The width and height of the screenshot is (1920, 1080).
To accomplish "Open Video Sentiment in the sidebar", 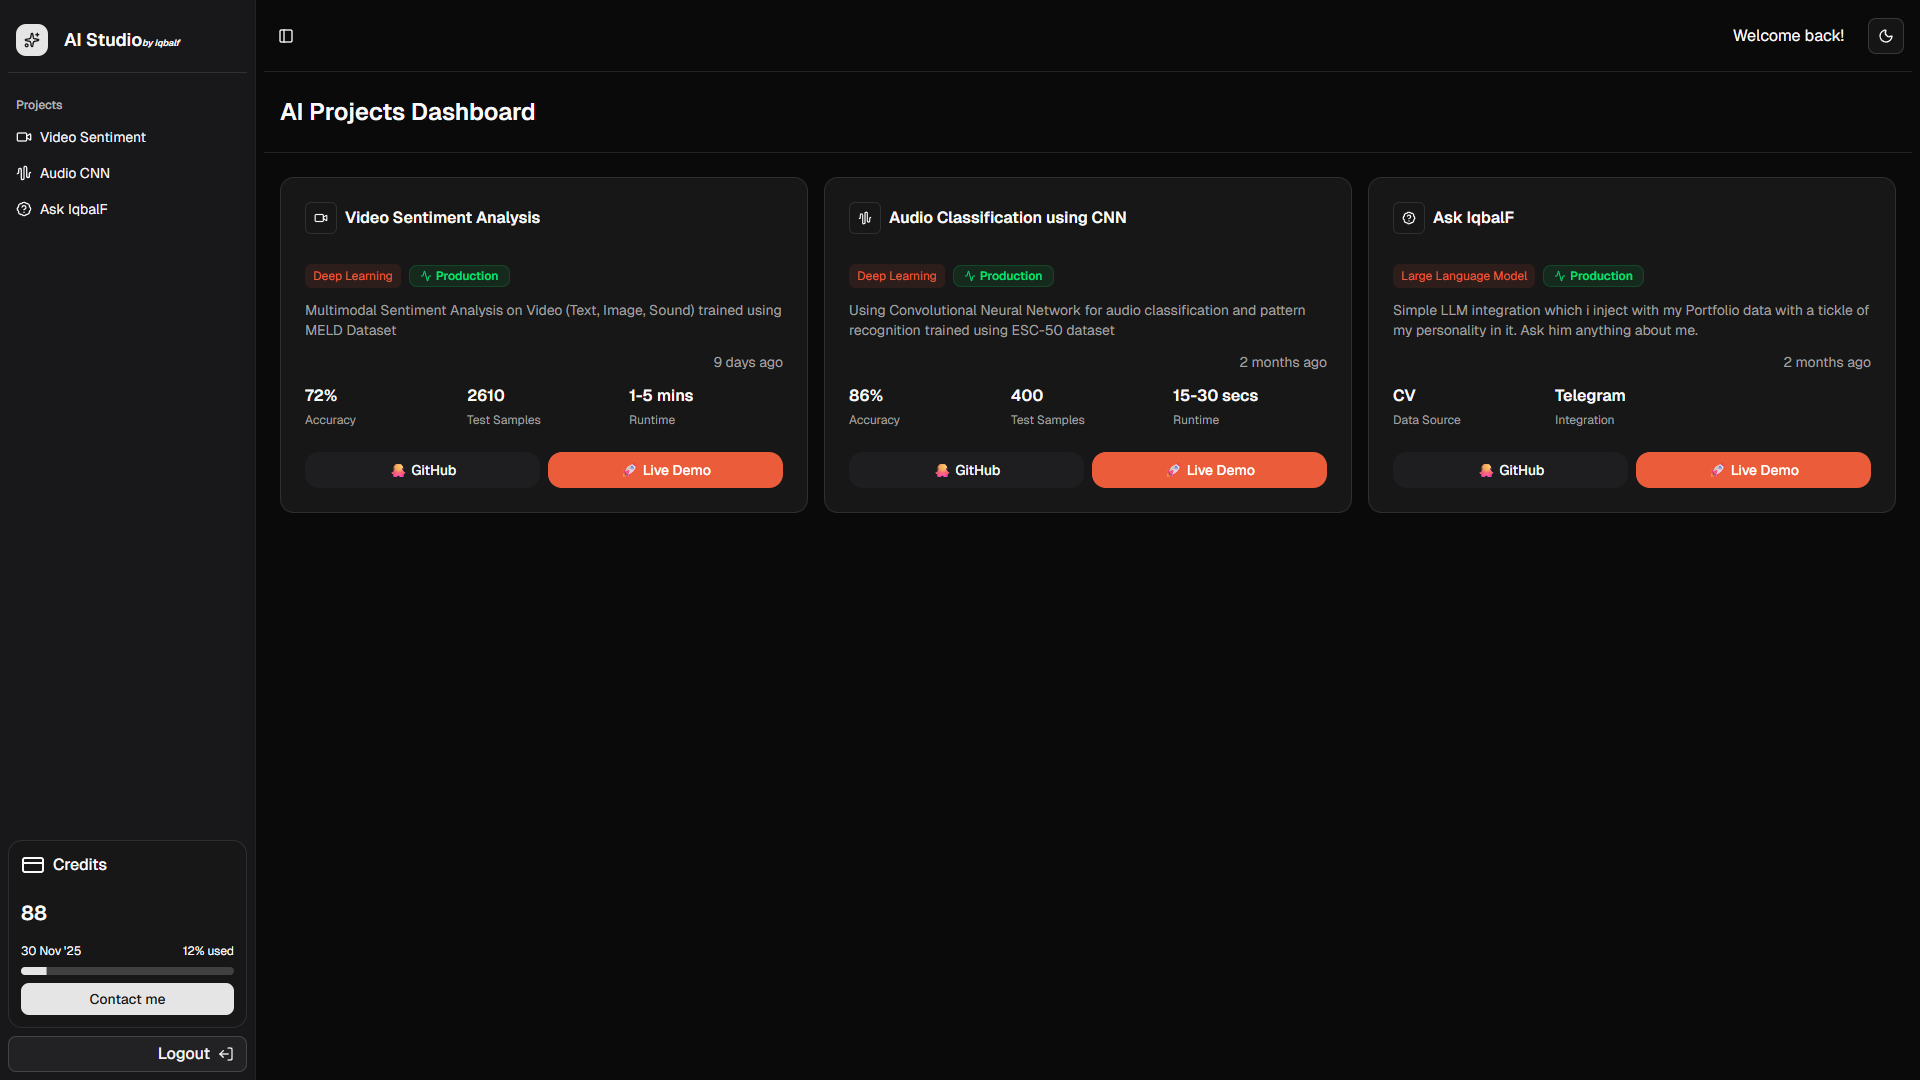I will (92, 137).
